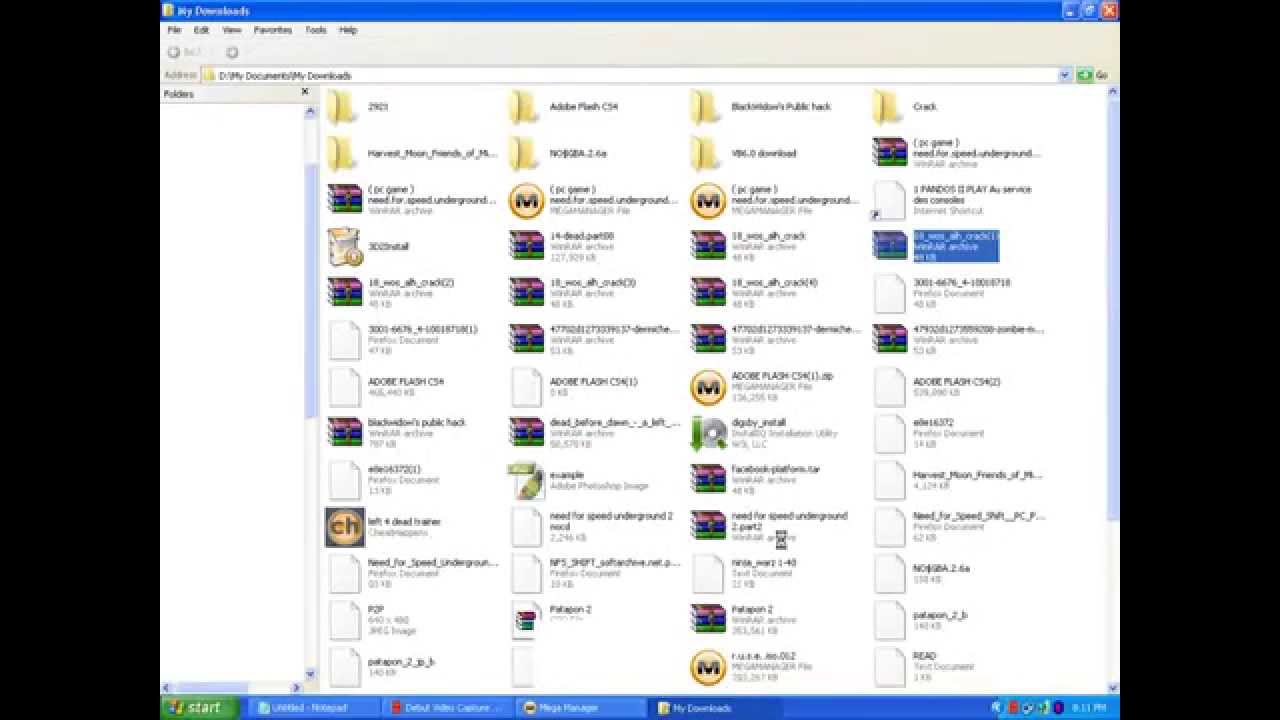Click Folders pane horizontal scroll-right arrow

pos(296,688)
